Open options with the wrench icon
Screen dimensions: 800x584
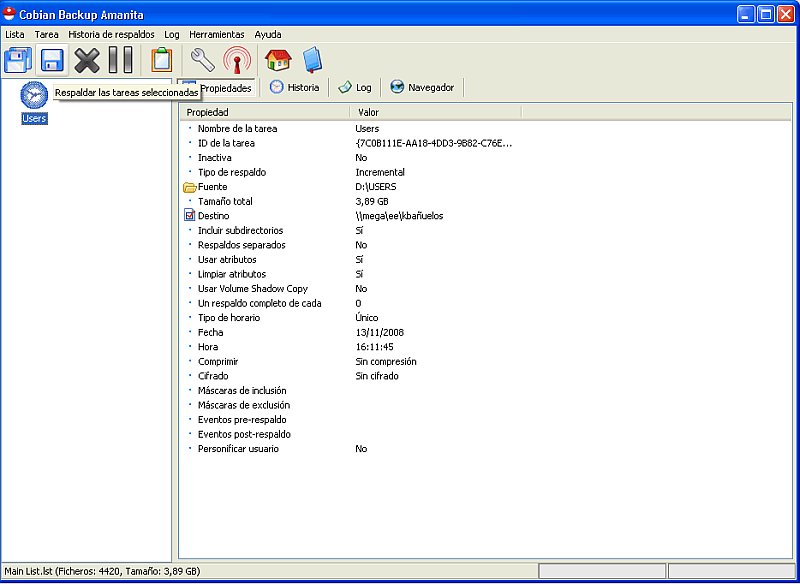(x=202, y=60)
